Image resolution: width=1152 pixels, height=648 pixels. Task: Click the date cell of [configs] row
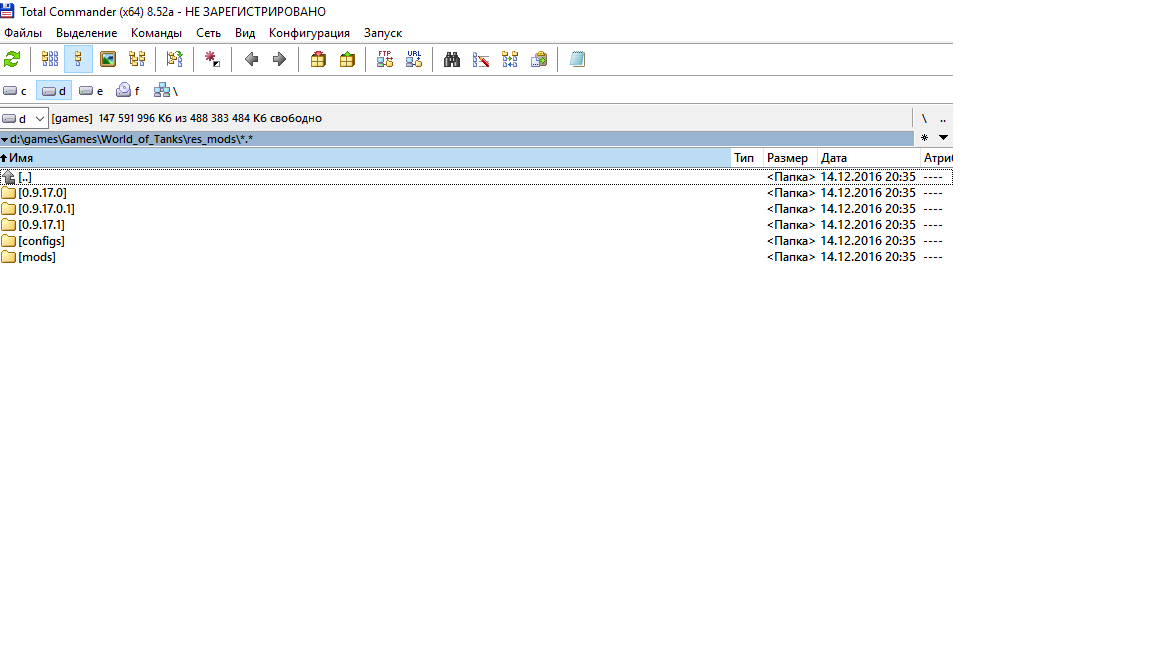tap(868, 241)
